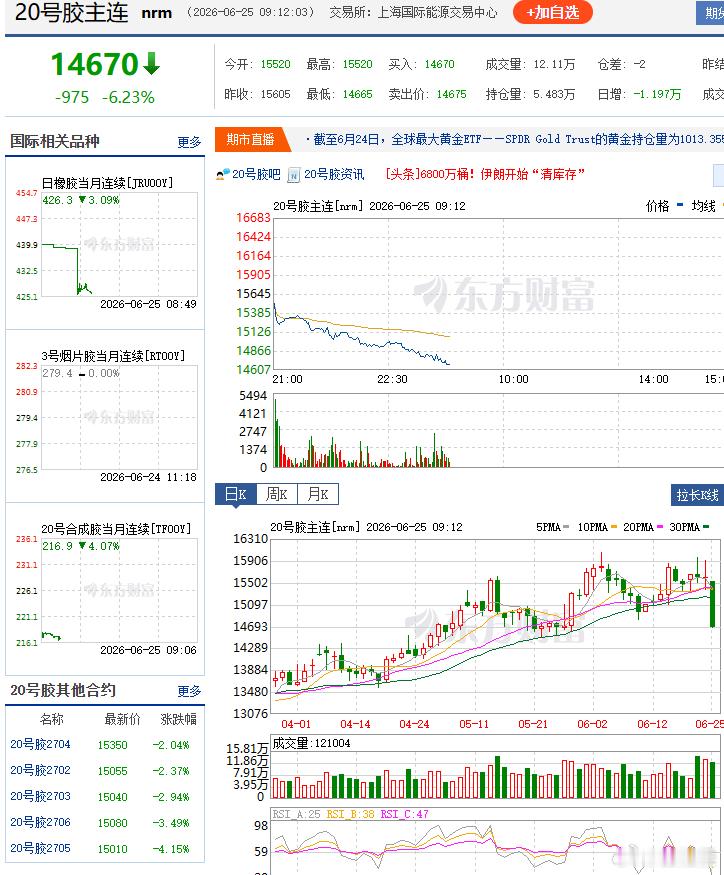Click the 成交量:121004 label on volume chart
Screen dimensions: 724x875
(x=311, y=743)
